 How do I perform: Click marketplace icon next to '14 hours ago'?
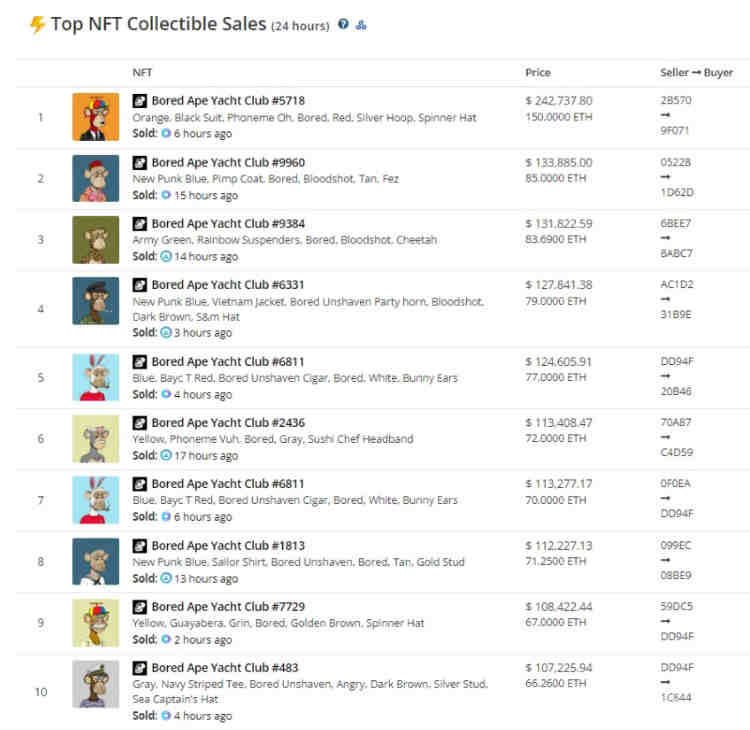point(165,256)
